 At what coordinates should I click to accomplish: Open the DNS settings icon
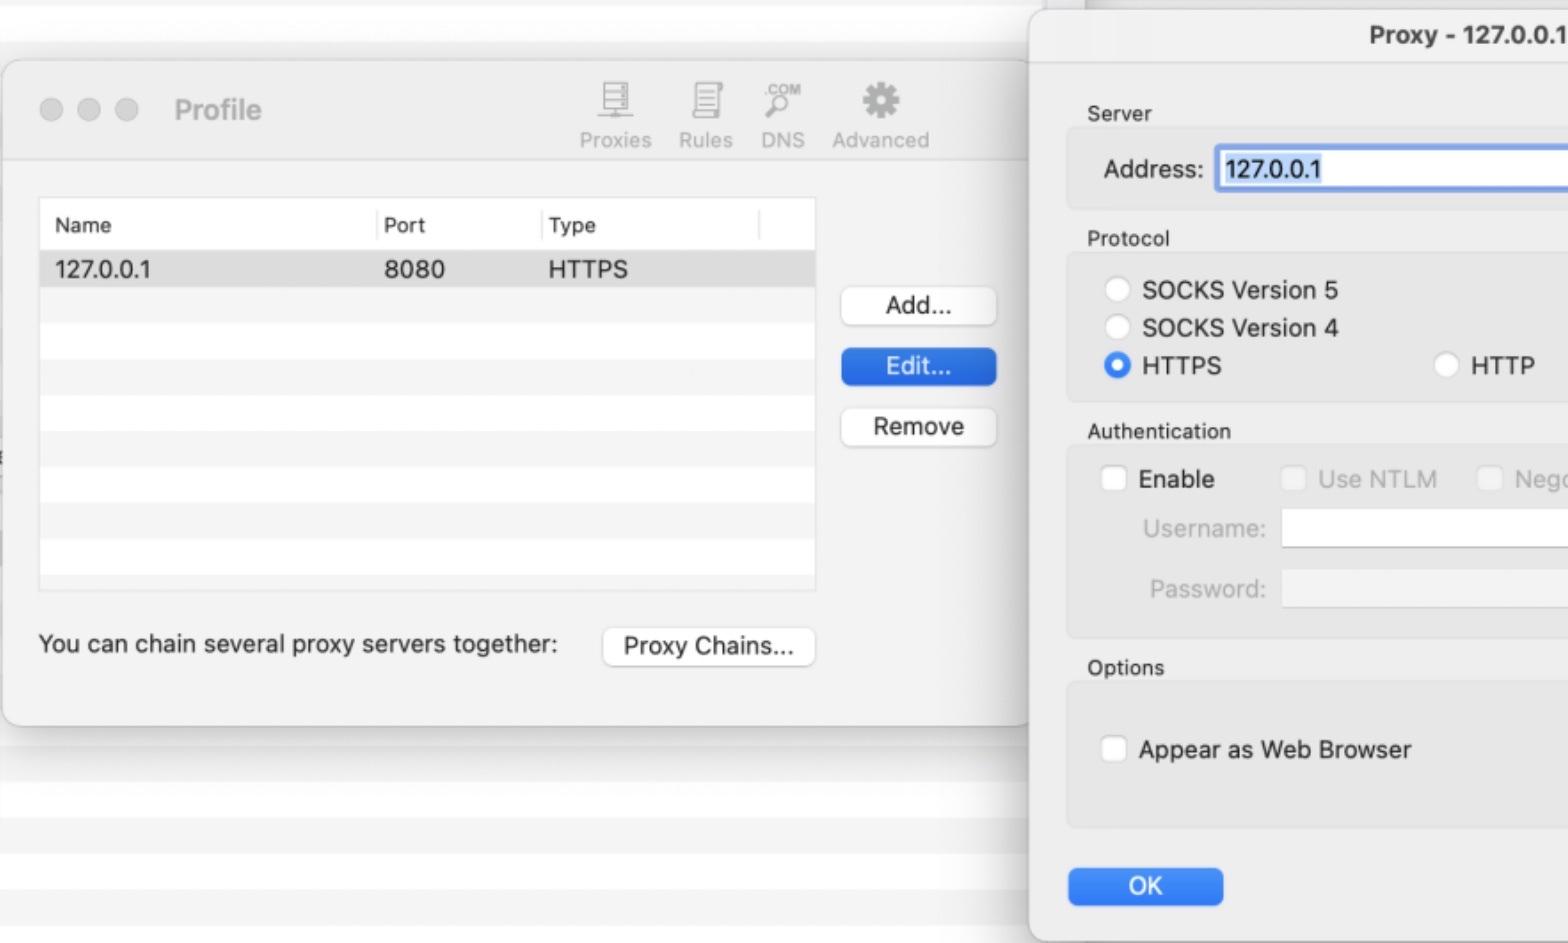[x=782, y=115]
